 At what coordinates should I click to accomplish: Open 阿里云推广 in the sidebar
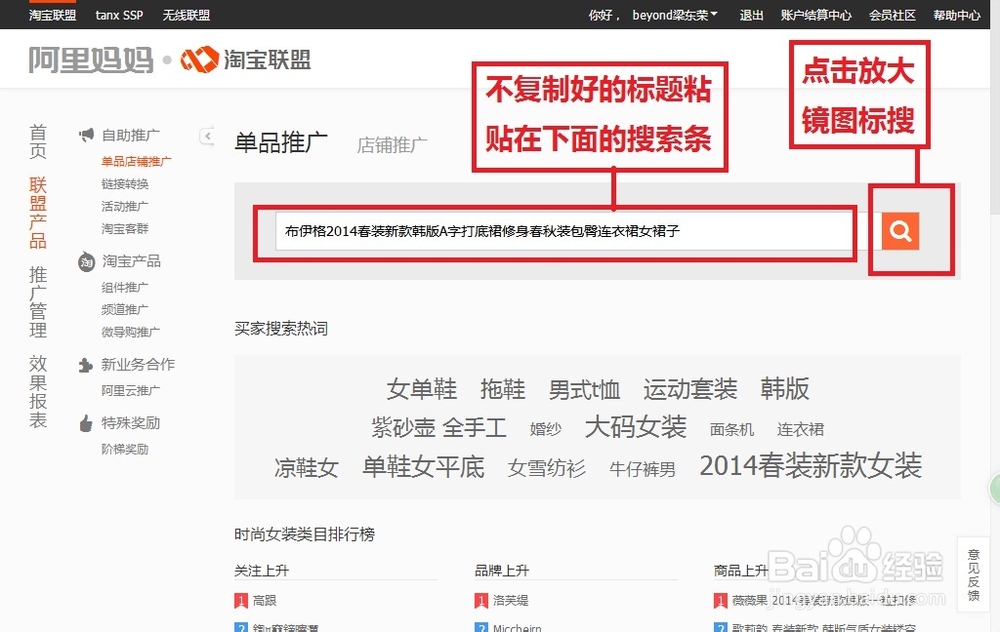coord(131,390)
